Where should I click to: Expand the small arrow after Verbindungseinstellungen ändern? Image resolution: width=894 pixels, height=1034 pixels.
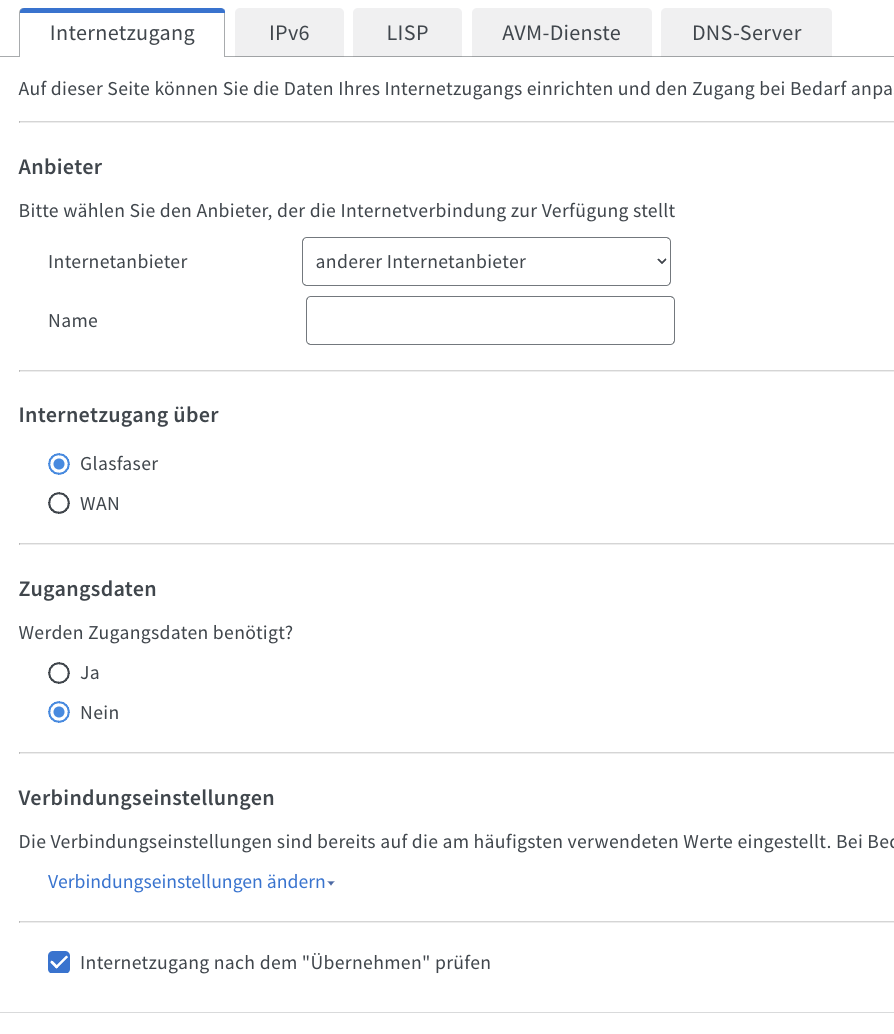coord(331,883)
